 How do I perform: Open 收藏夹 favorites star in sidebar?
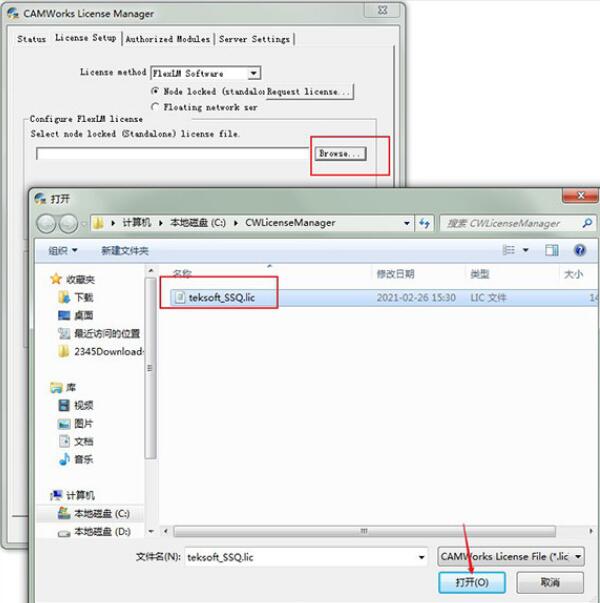[x=56, y=279]
